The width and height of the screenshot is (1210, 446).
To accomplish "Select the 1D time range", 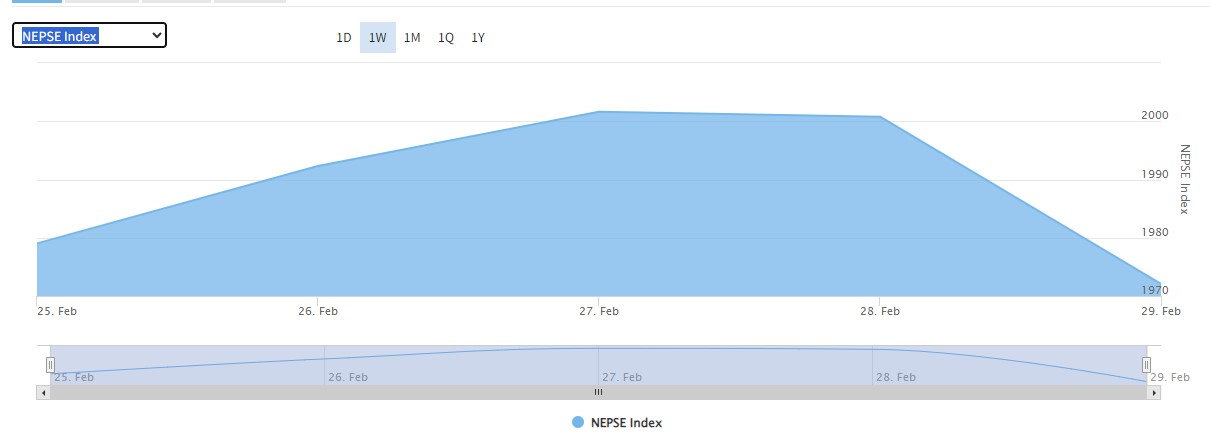I will tap(343, 38).
